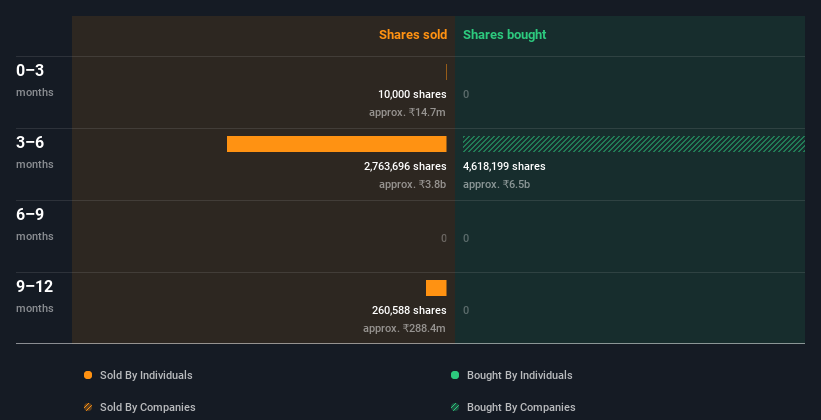
Task: Click the 0–3 months row label
Action: 35,81
